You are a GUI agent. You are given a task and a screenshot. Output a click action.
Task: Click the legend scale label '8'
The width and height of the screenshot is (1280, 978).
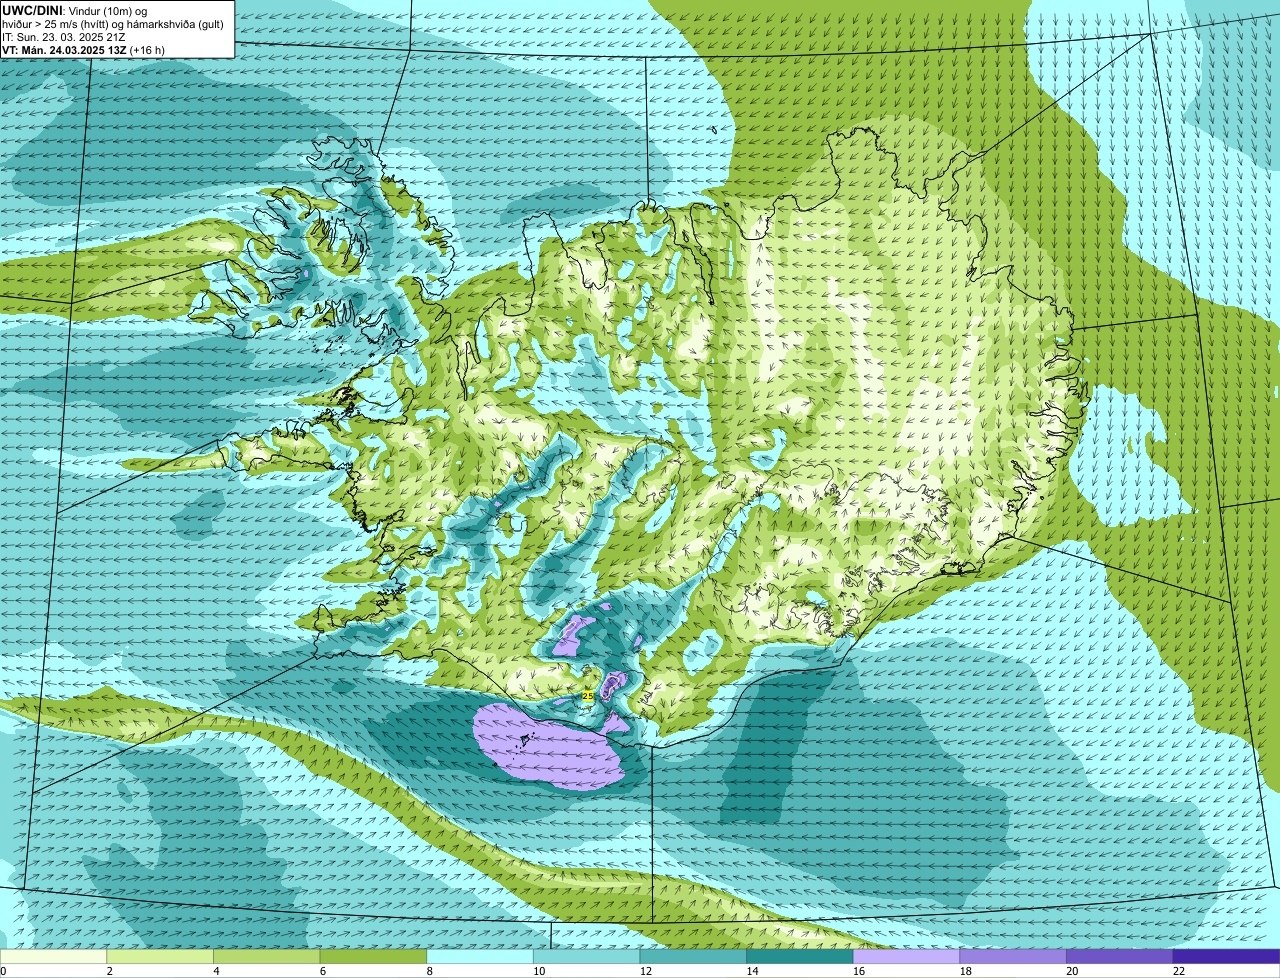coord(429,971)
